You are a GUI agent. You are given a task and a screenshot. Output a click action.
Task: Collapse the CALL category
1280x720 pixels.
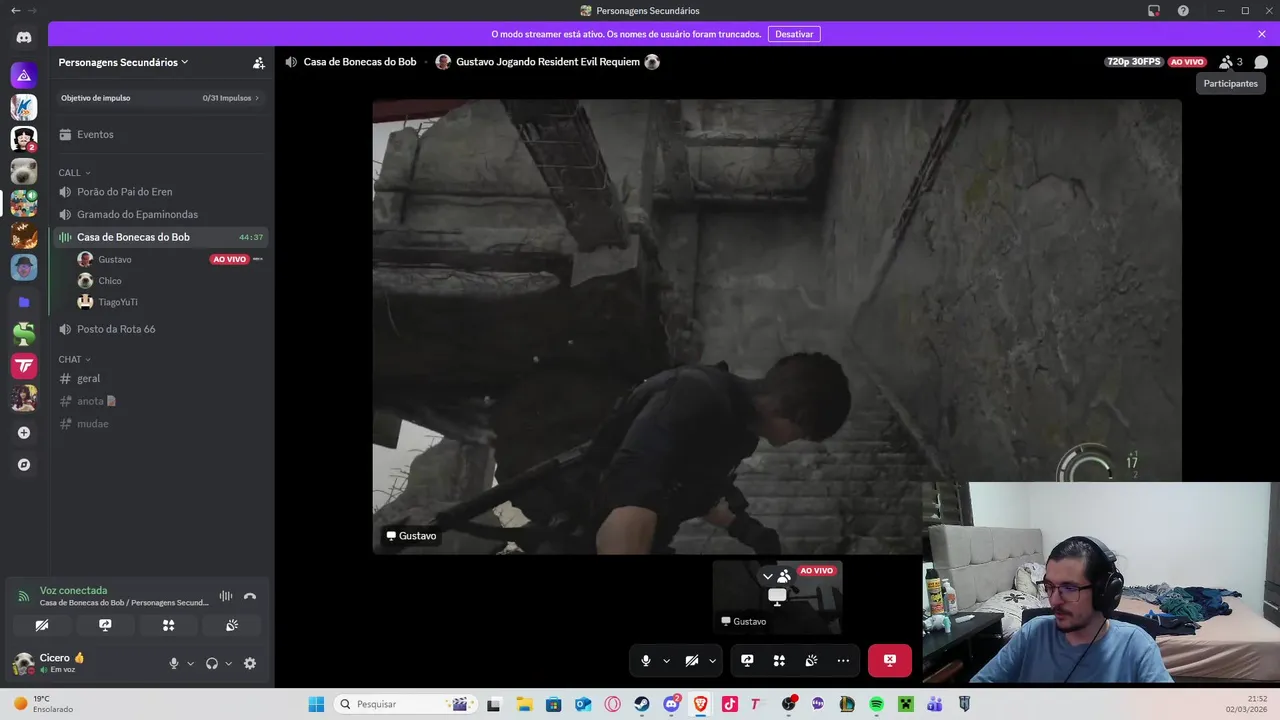tap(74, 173)
